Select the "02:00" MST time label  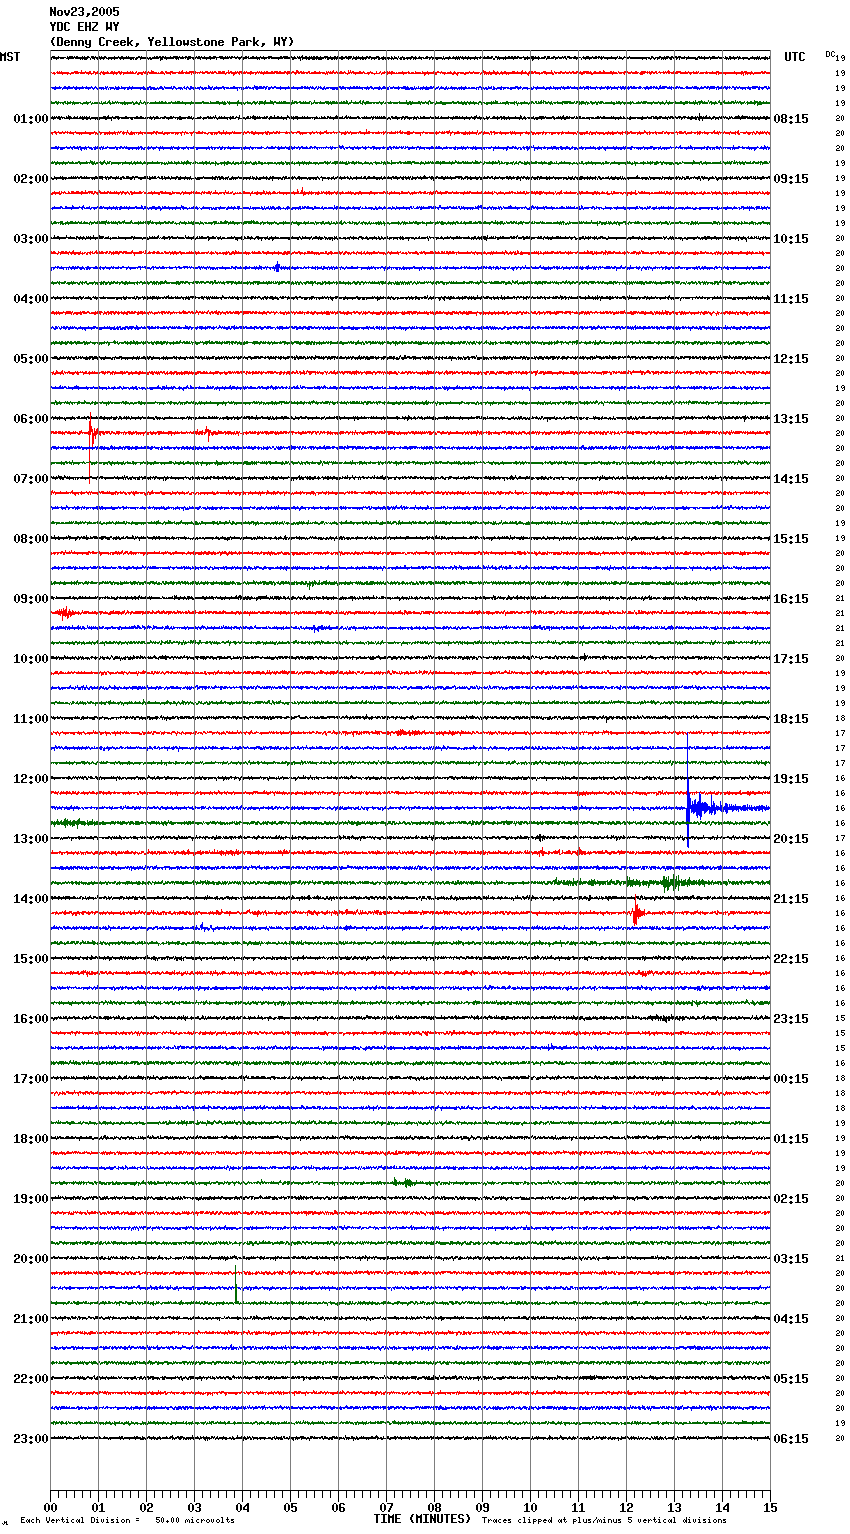(x=31, y=179)
